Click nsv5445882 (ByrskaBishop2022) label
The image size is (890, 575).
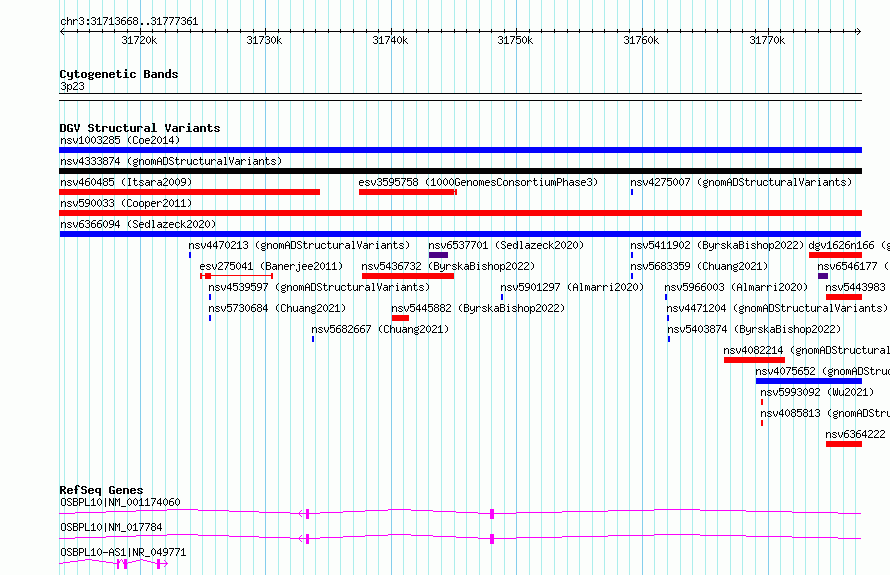coord(478,308)
